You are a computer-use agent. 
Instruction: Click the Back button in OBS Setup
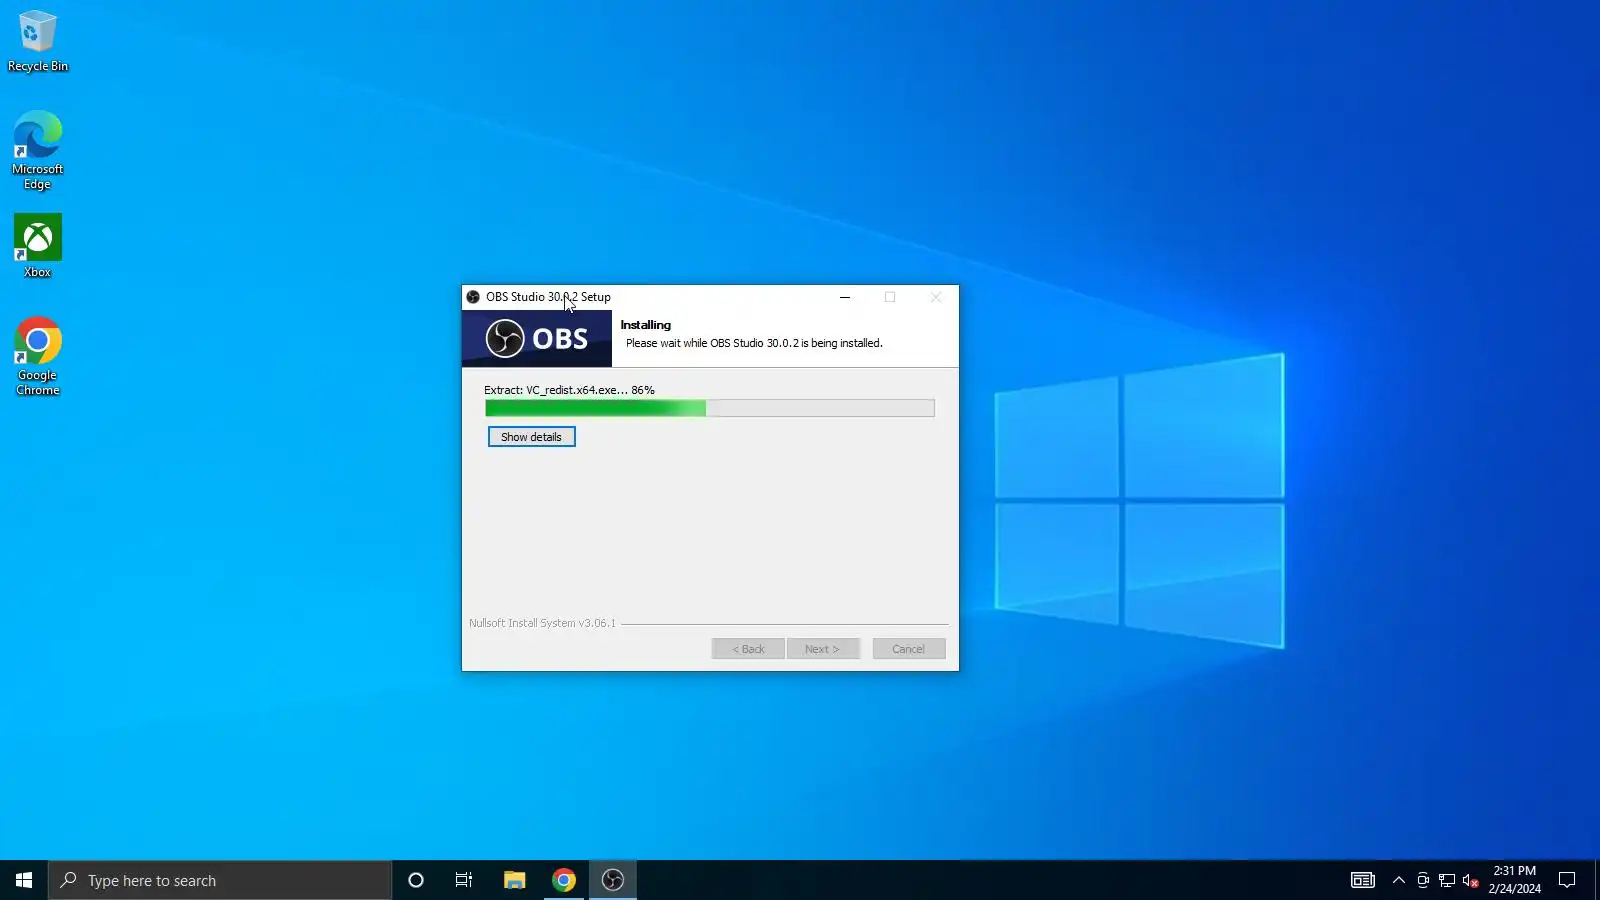click(748, 649)
